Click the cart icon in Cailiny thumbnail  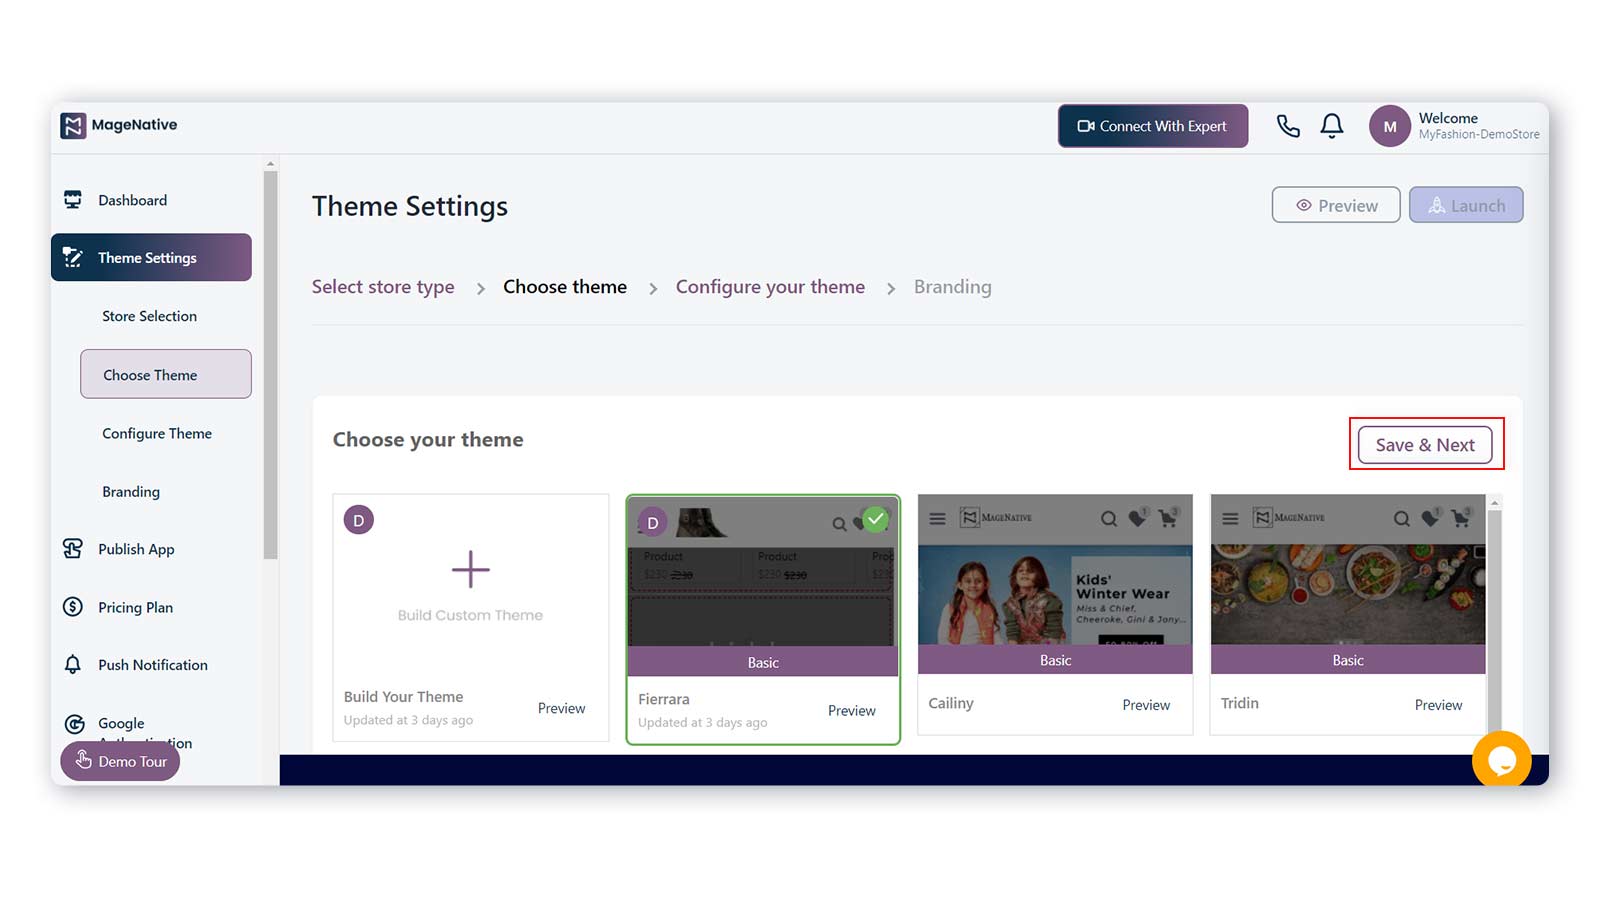1168,518
